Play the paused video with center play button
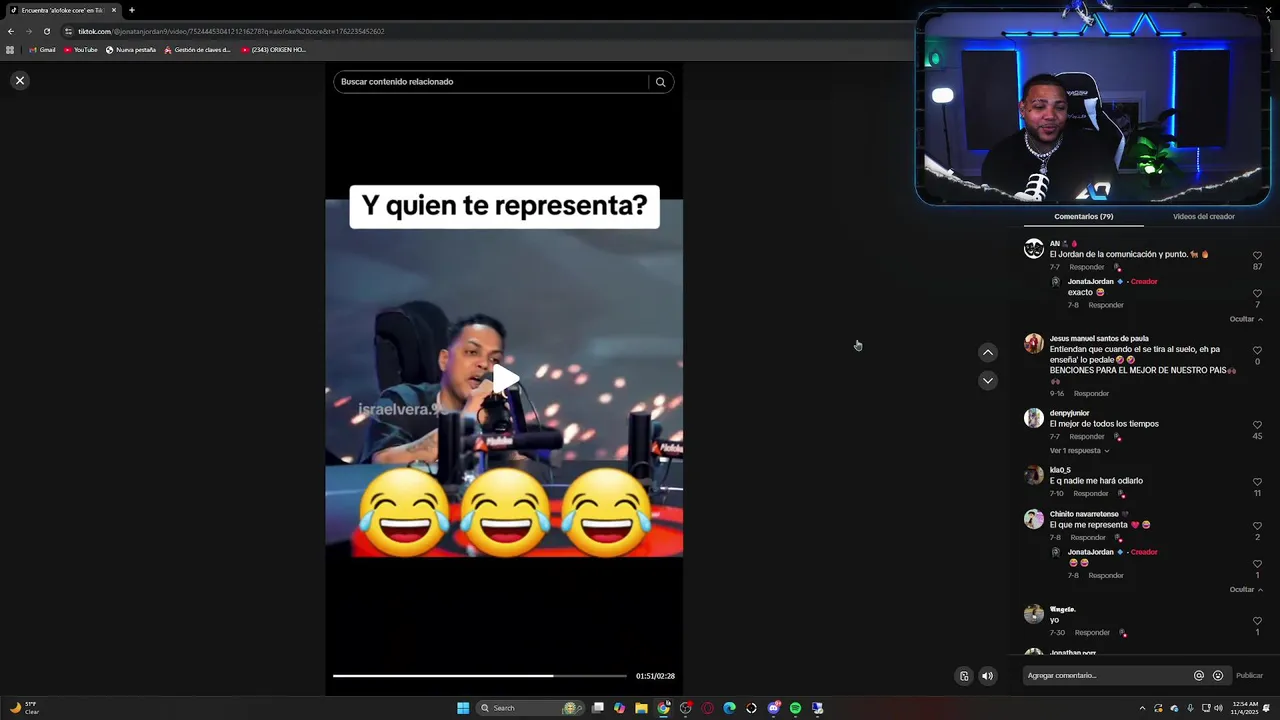 (505, 379)
